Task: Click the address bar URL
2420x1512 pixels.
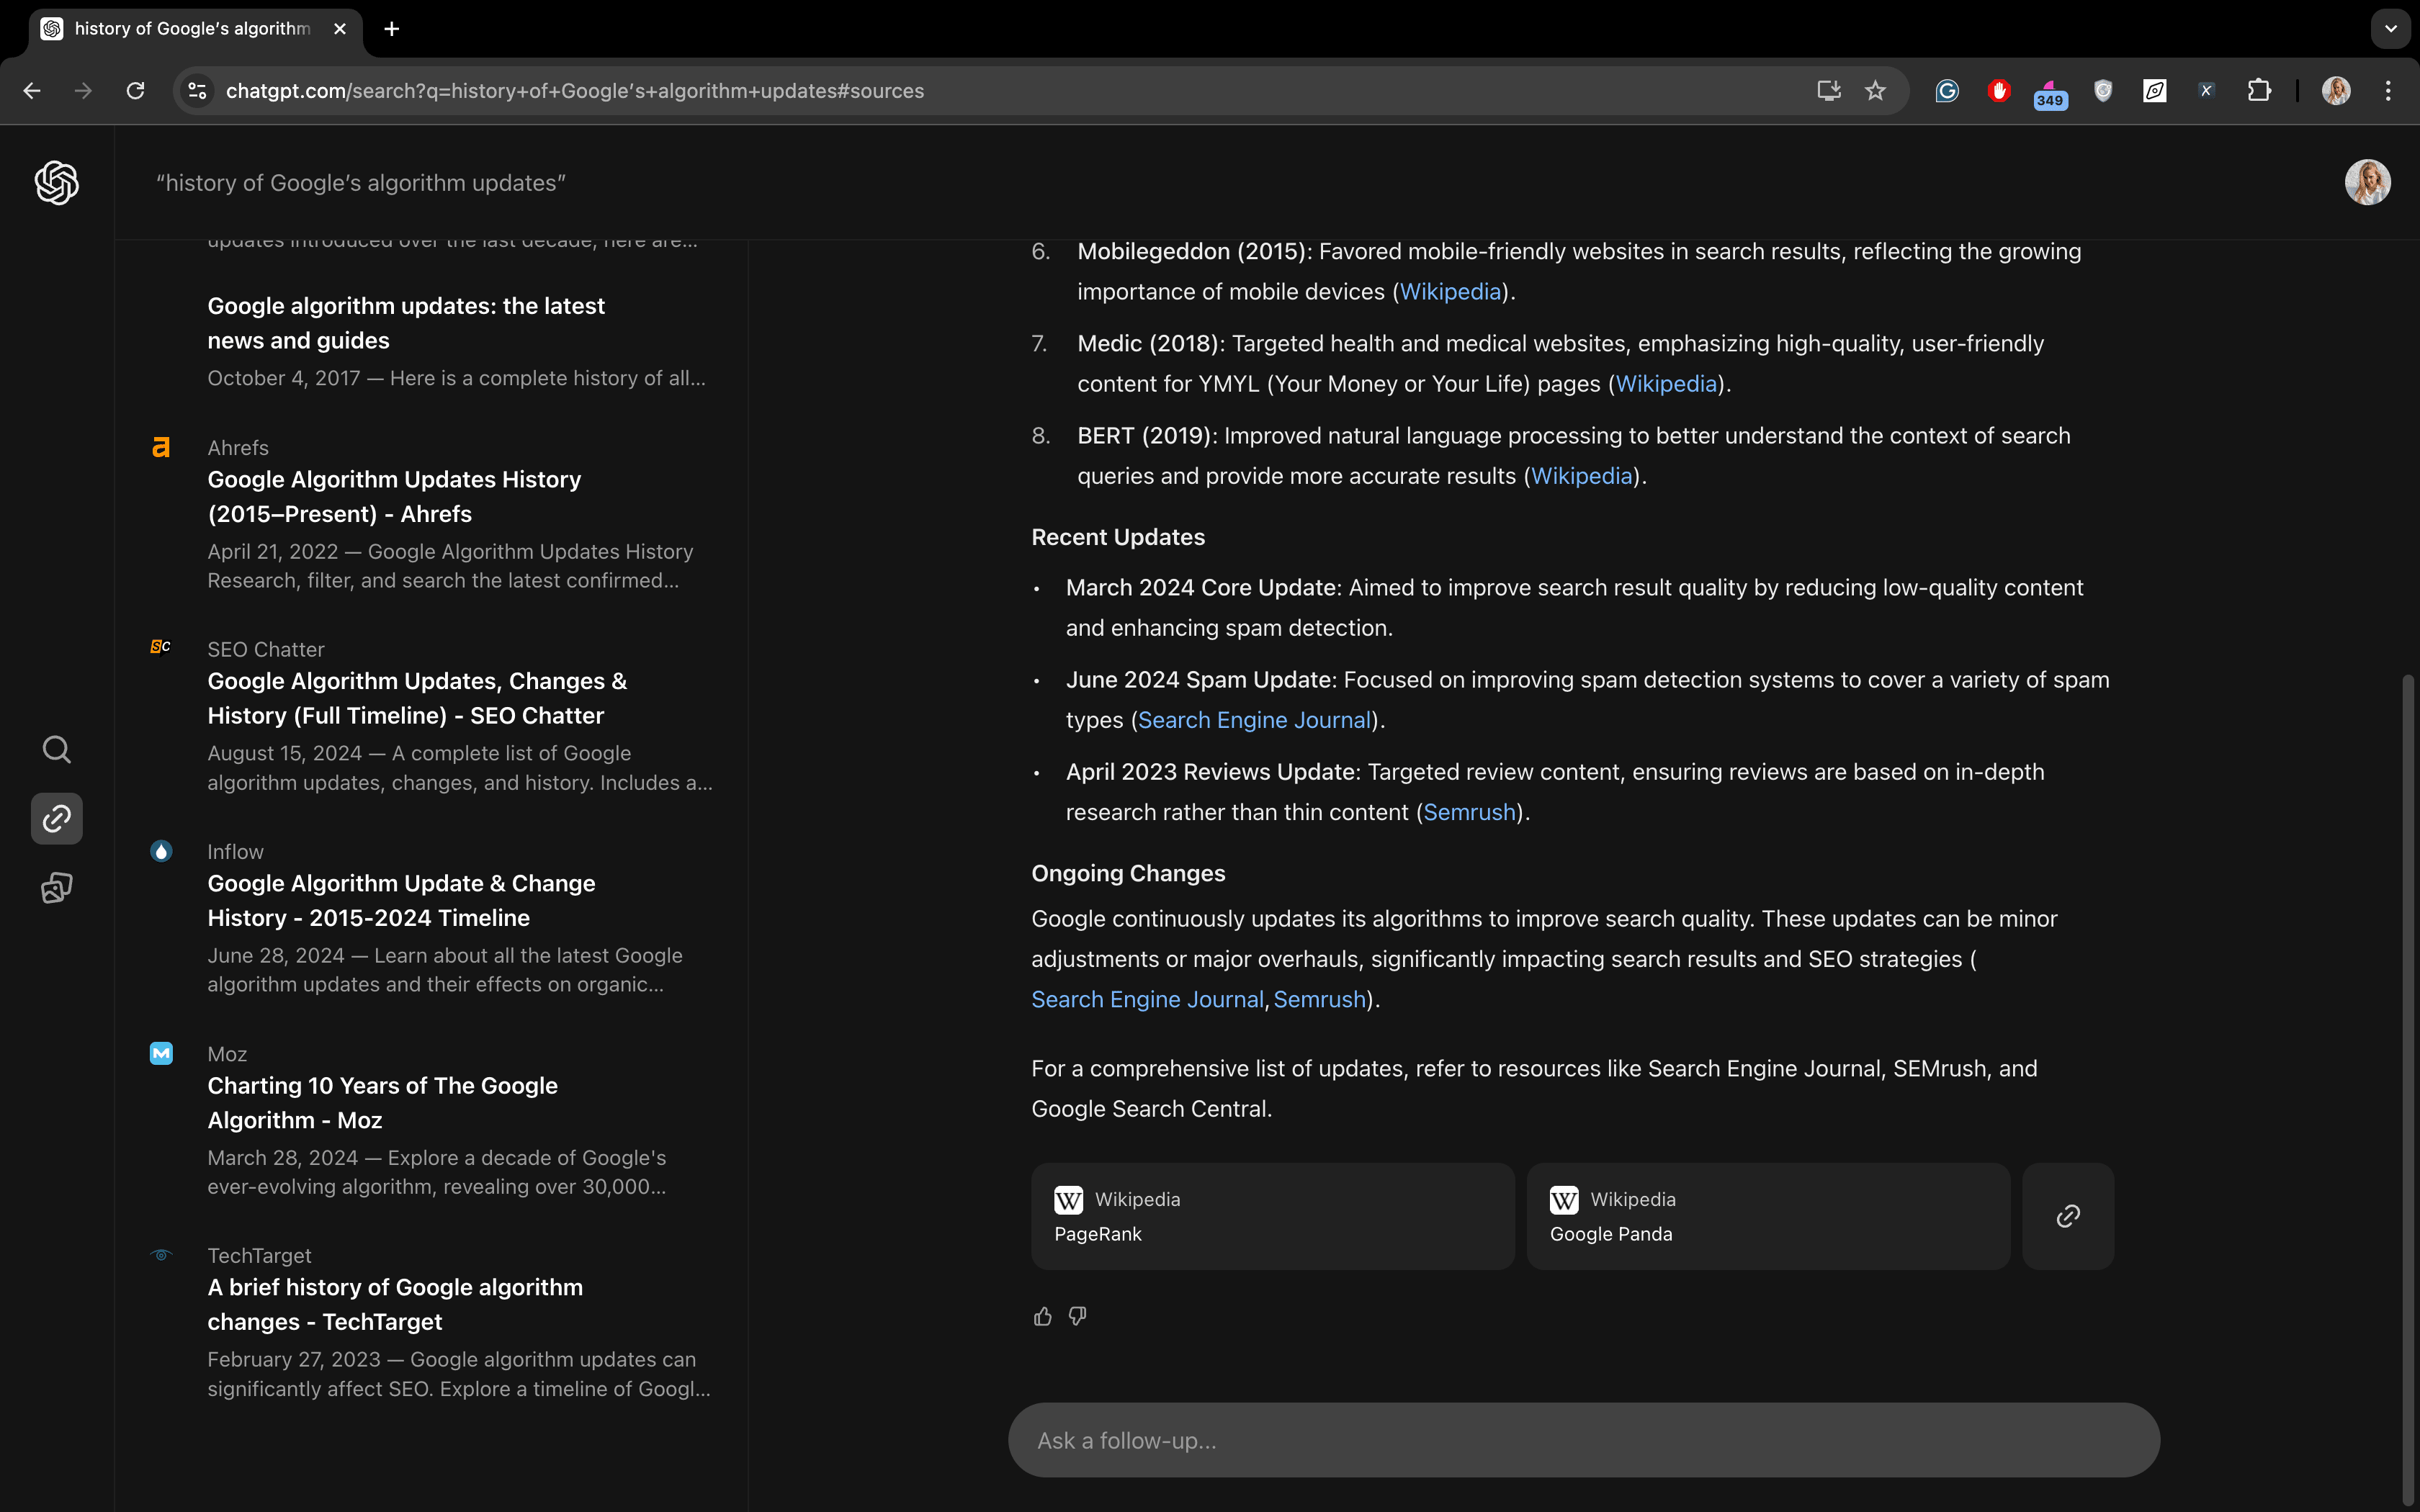Action: (575, 91)
